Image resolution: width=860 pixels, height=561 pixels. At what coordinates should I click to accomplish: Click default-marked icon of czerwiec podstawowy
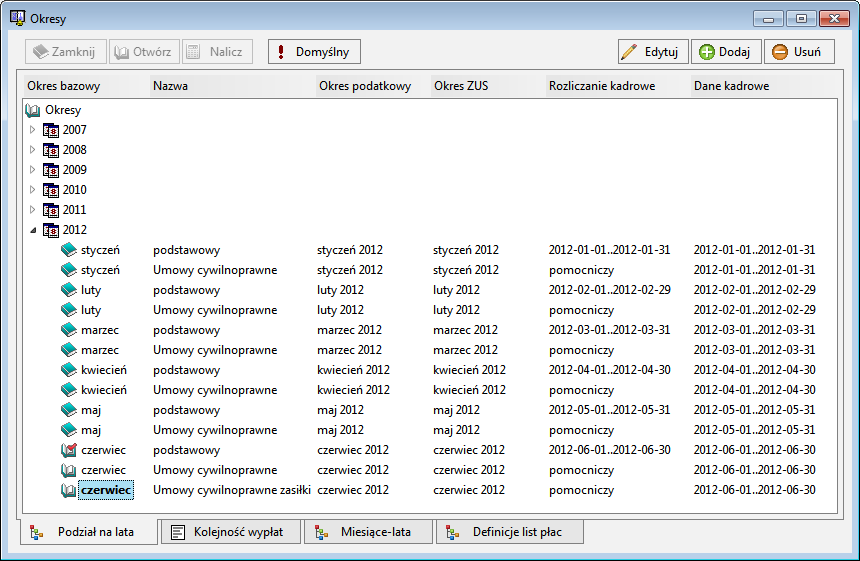[69, 450]
